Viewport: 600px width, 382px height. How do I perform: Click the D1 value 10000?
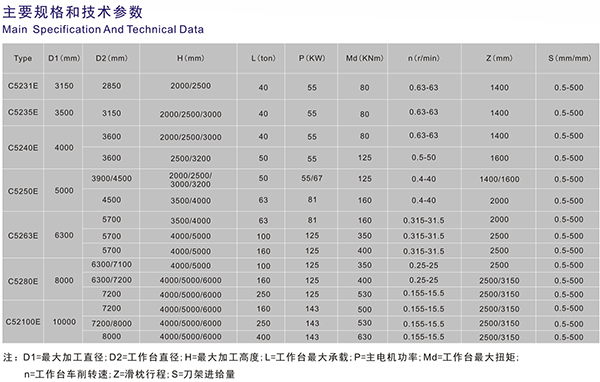pos(64,322)
